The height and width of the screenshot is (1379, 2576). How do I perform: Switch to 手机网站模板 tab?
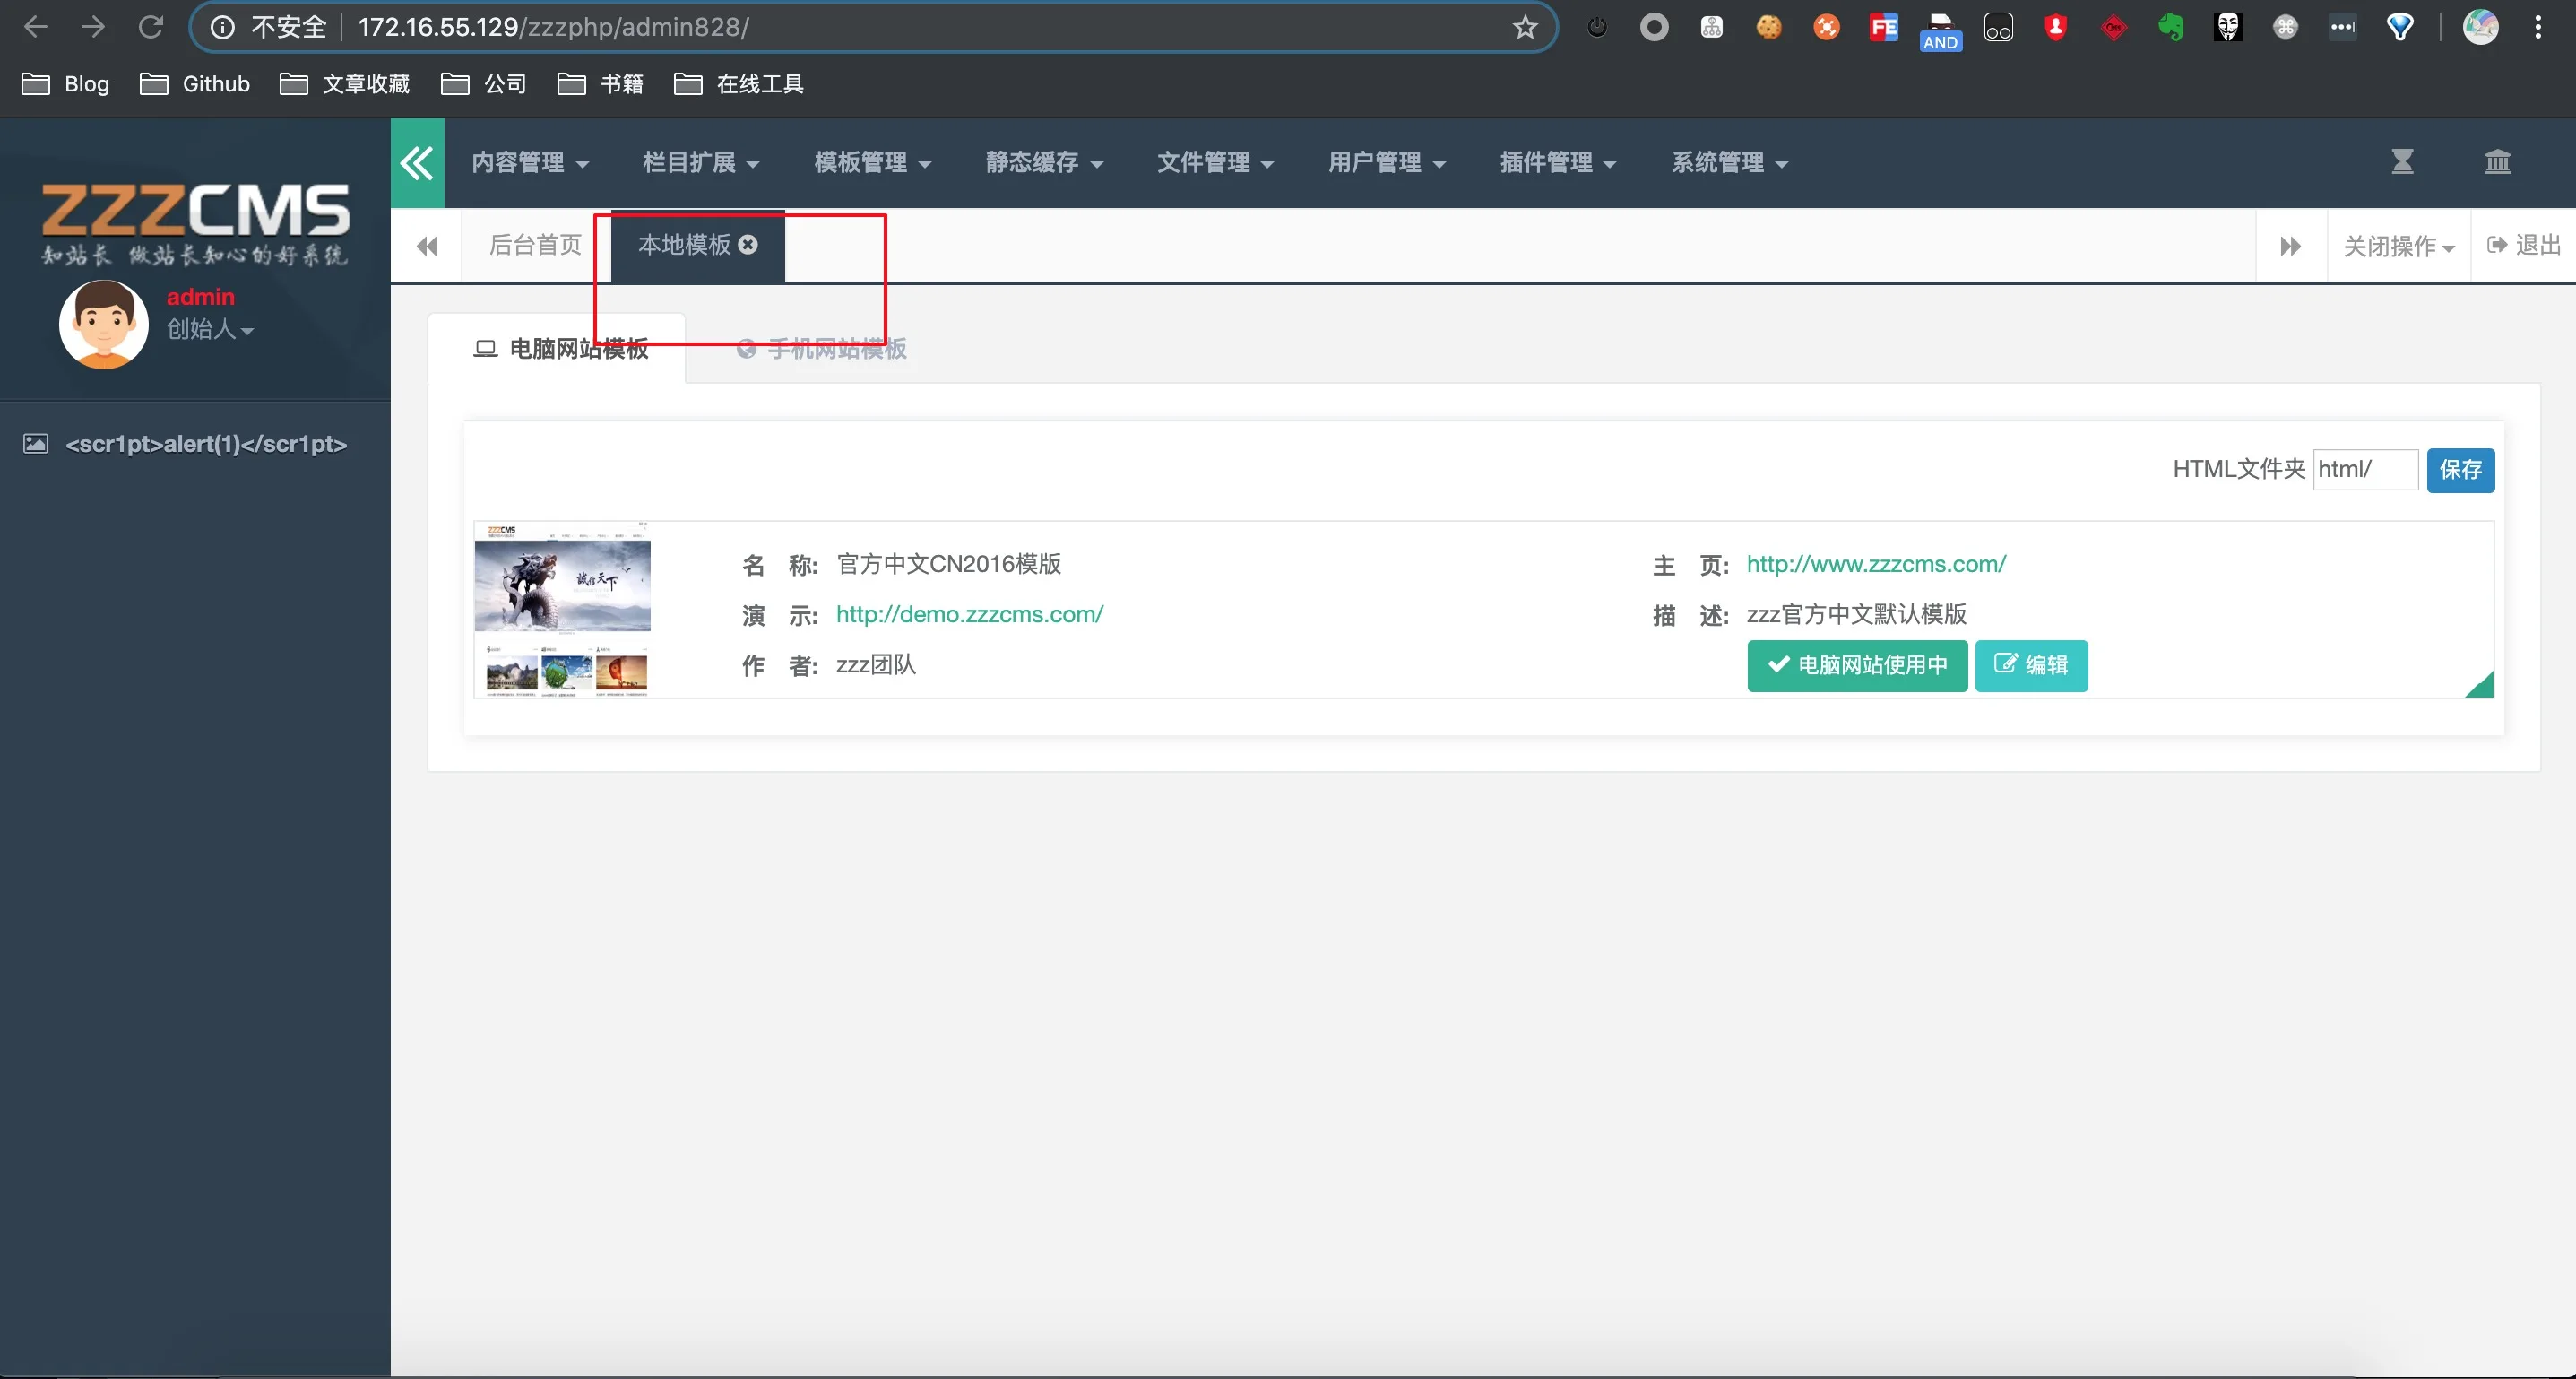822,349
